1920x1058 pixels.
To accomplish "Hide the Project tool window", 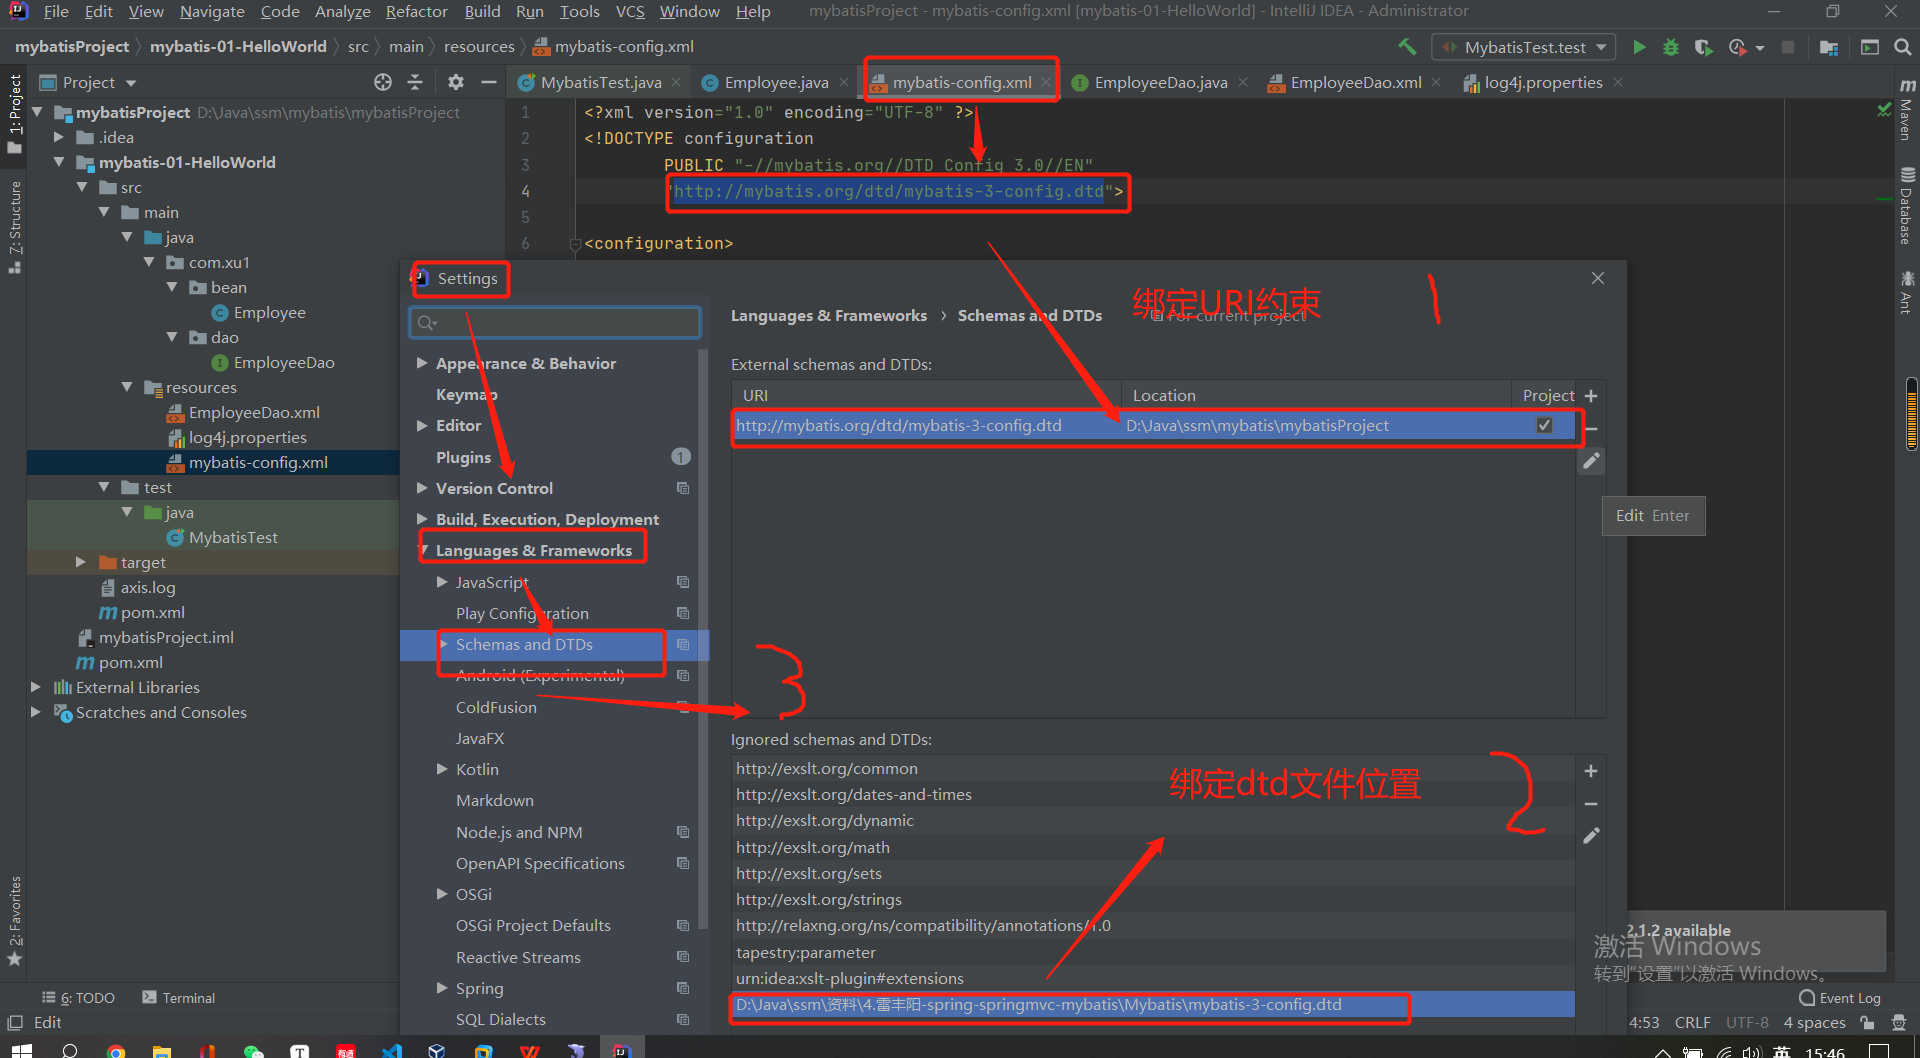I will tap(488, 82).
